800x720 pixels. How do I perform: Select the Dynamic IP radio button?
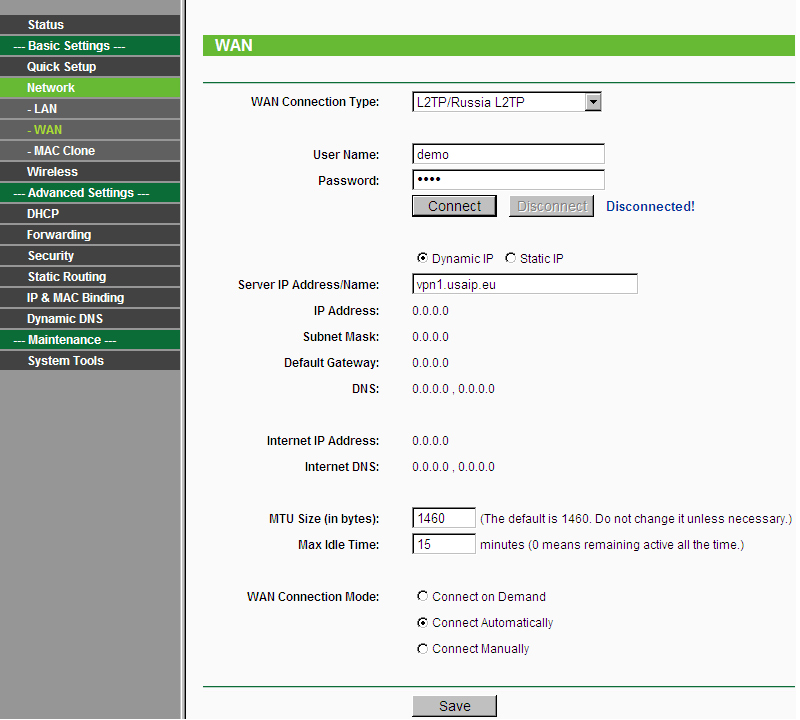pyautogui.click(x=422, y=258)
